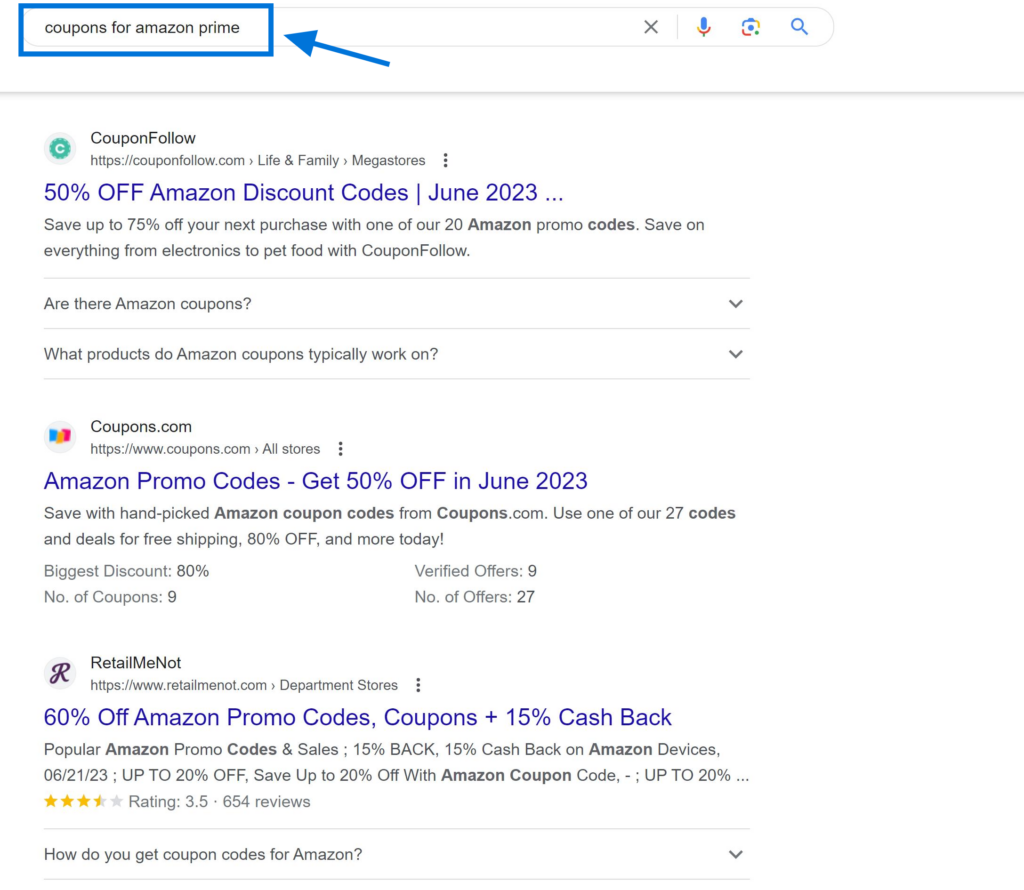The image size is (1024, 890).
Task: Open the three-dot menu for CouponFollow result
Action: tap(444, 159)
